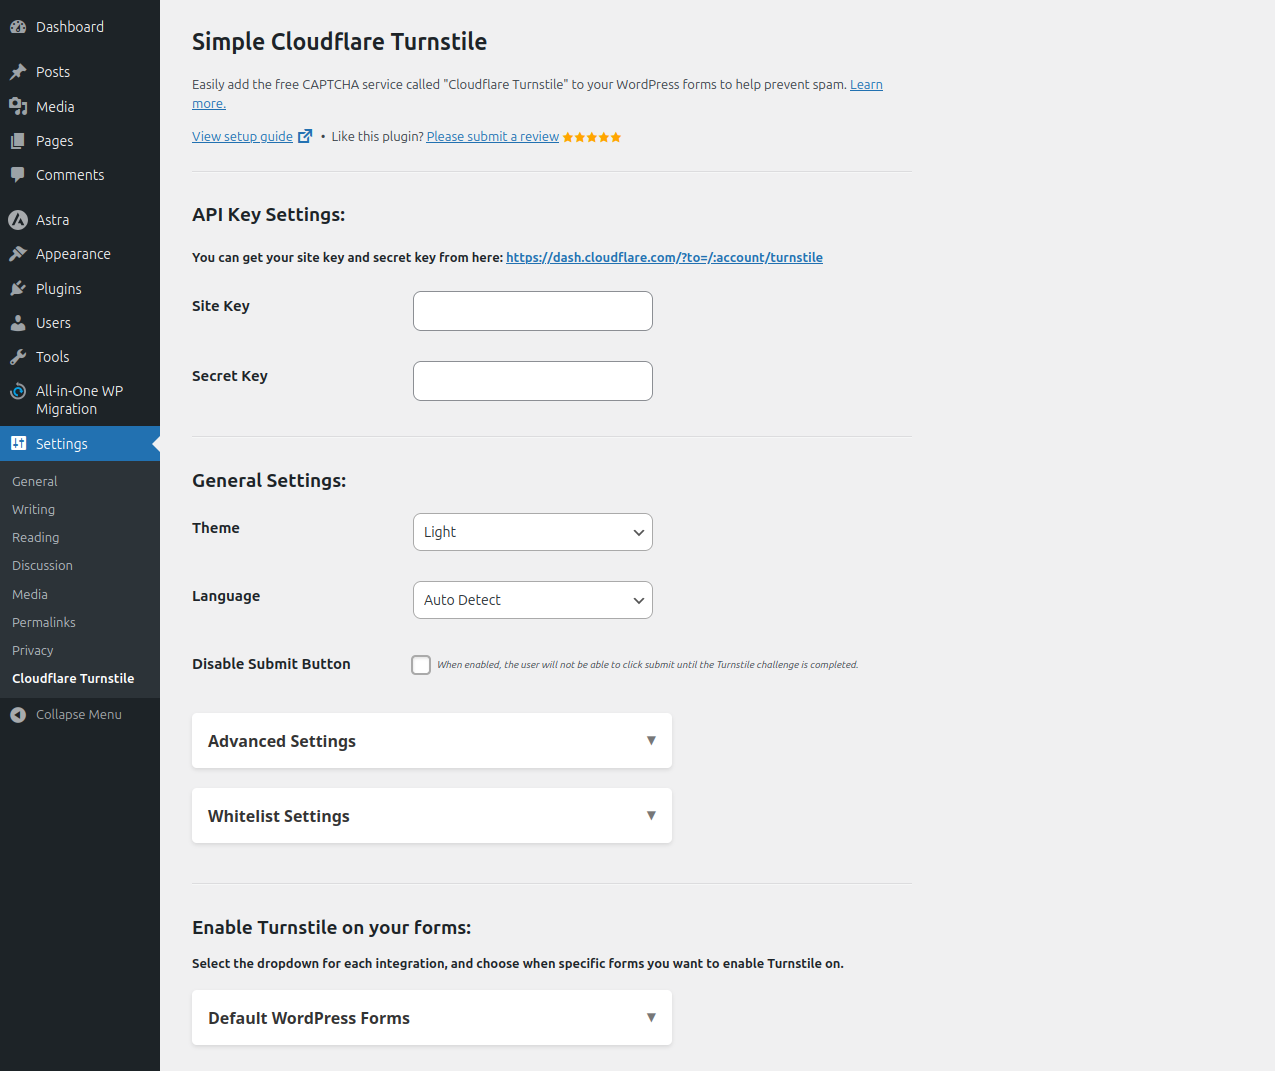Click the All-in-One WP Migration icon
The image size is (1275, 1071).
(18, 391)
